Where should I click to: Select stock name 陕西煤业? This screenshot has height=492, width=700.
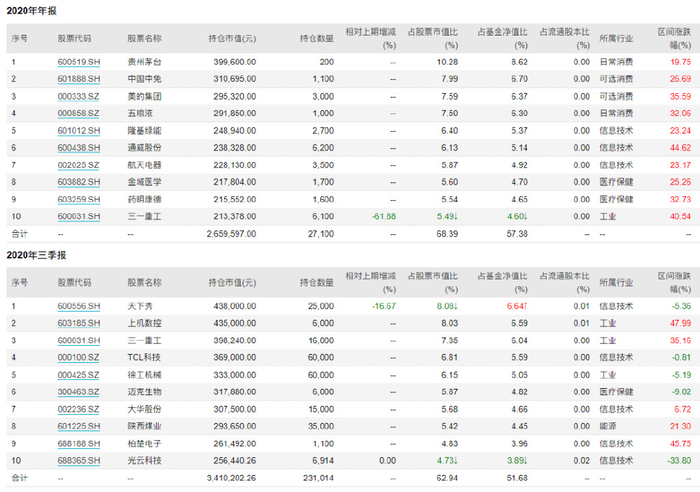point(144,426)
